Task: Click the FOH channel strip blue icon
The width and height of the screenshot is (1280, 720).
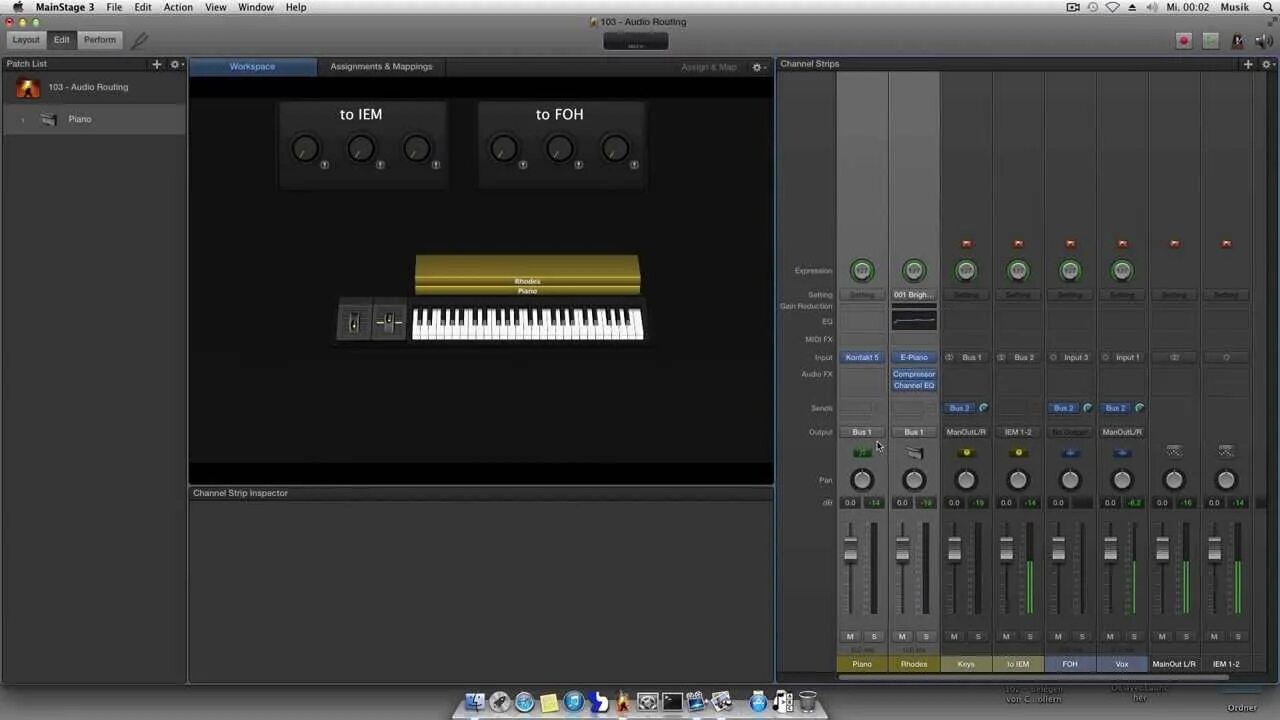Action: [1070, 453]
